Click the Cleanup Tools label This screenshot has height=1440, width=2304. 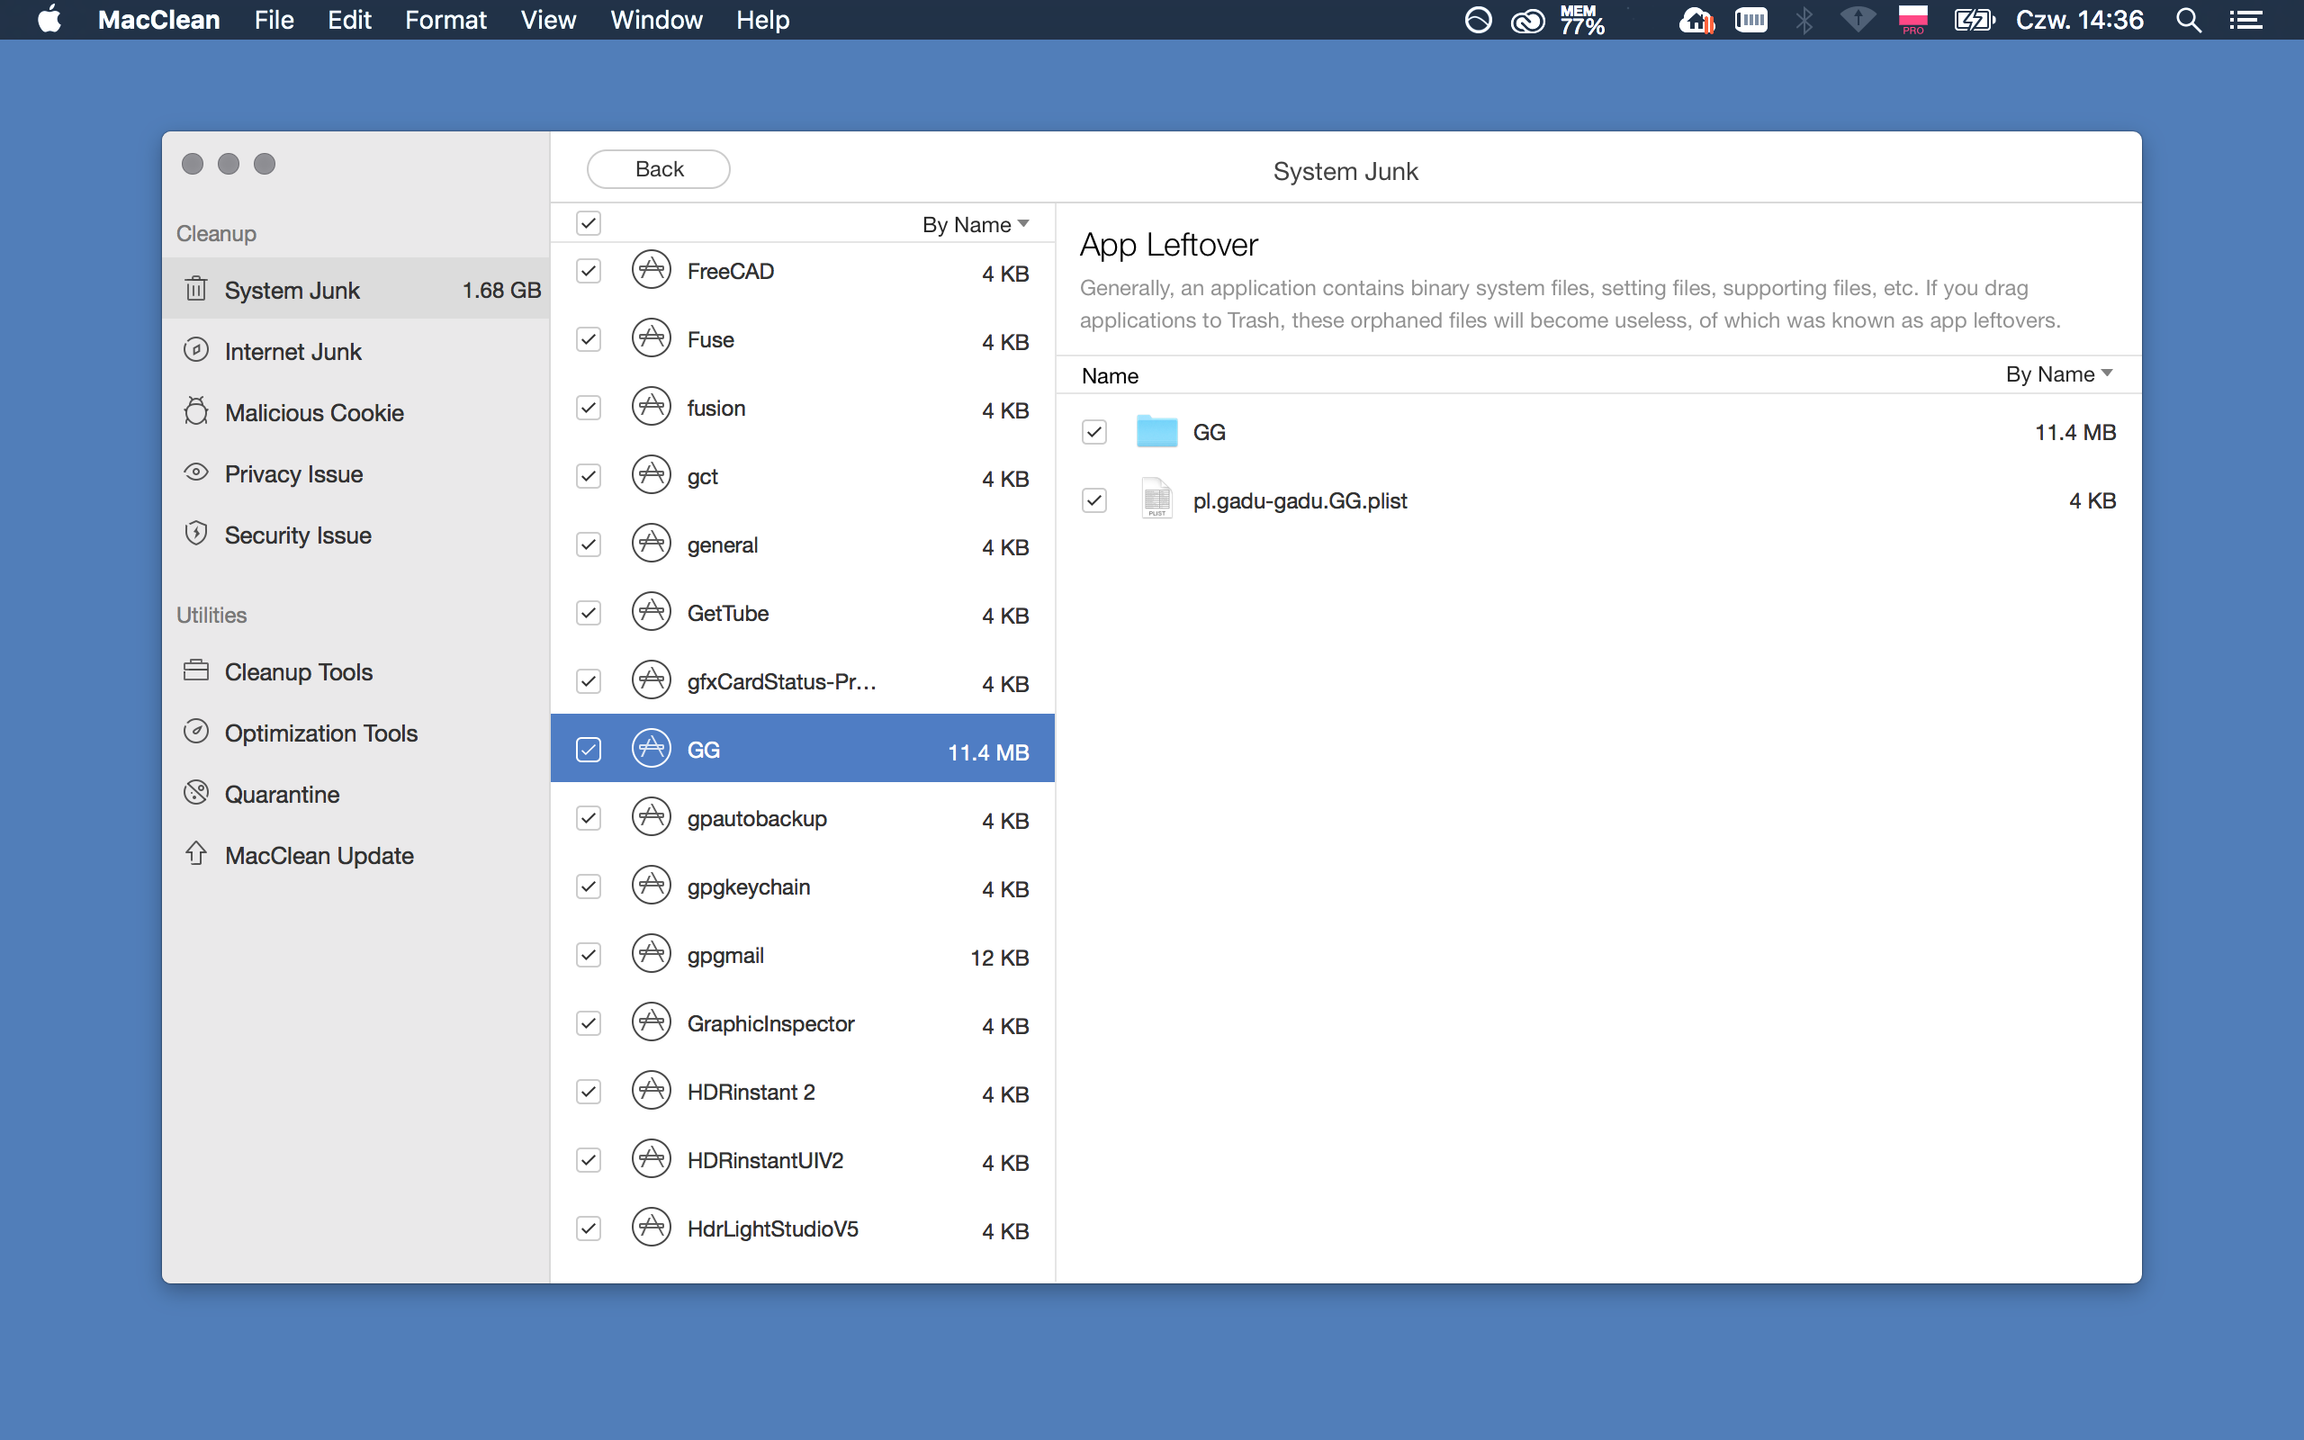[298, 672]
